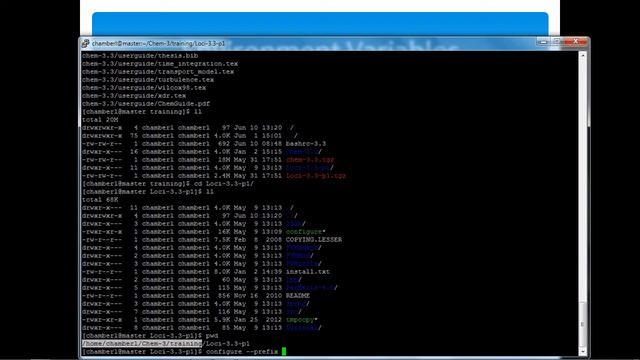Click the highlighted path /home/chamberl/Chem-3/training

(142, 344)
